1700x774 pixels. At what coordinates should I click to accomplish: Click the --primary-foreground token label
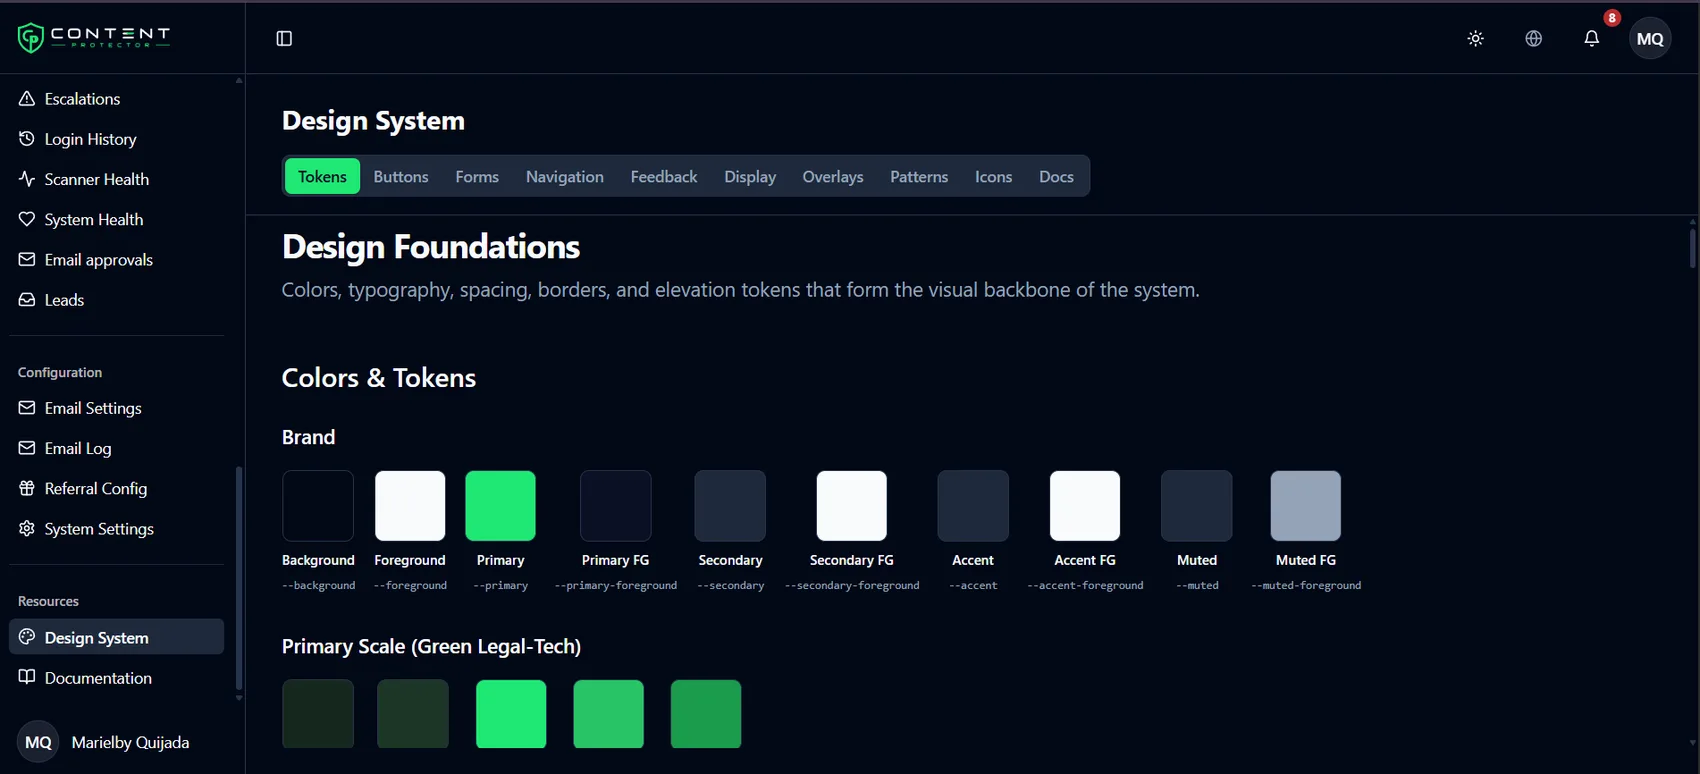pos(616,585)
